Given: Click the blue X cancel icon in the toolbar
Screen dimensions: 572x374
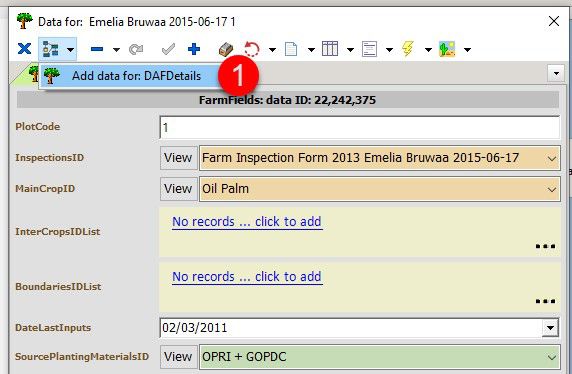Looking at the screenshot, I should 24,49.
